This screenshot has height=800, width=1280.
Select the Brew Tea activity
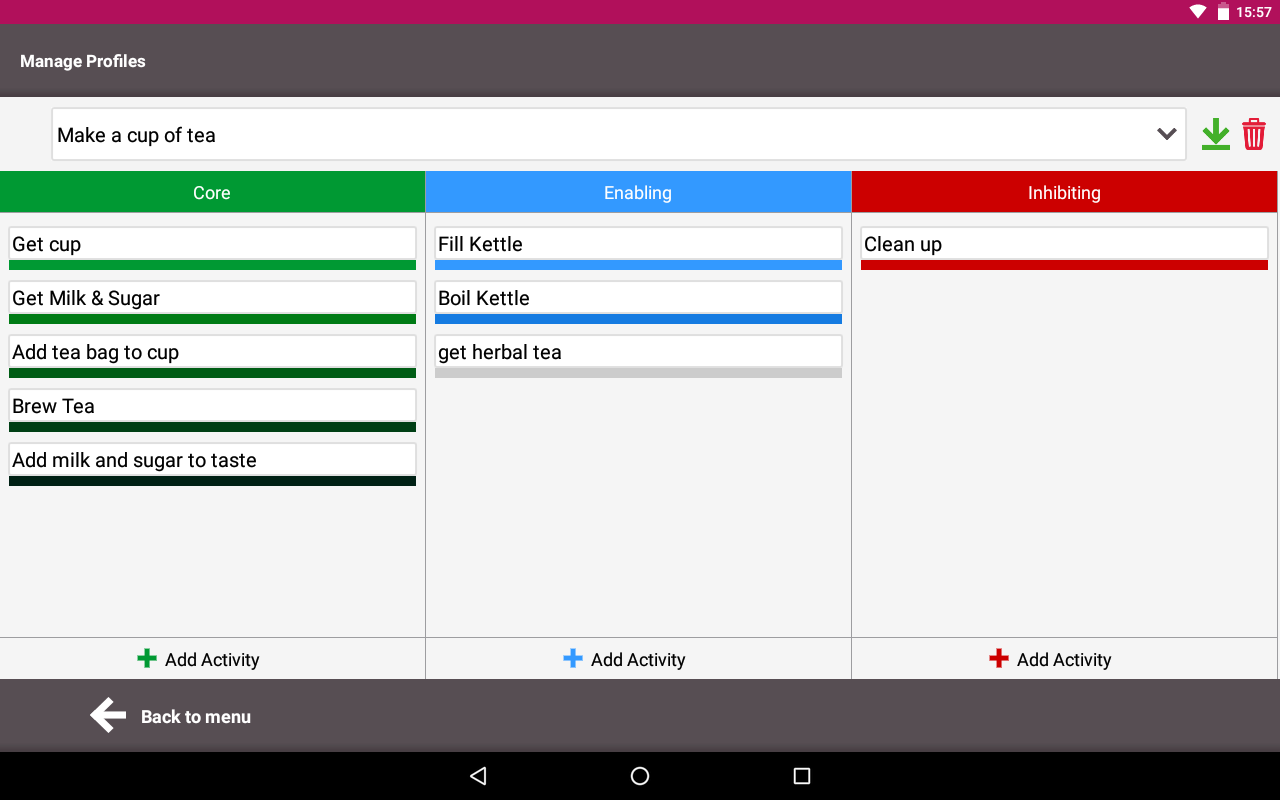[212, 410]
